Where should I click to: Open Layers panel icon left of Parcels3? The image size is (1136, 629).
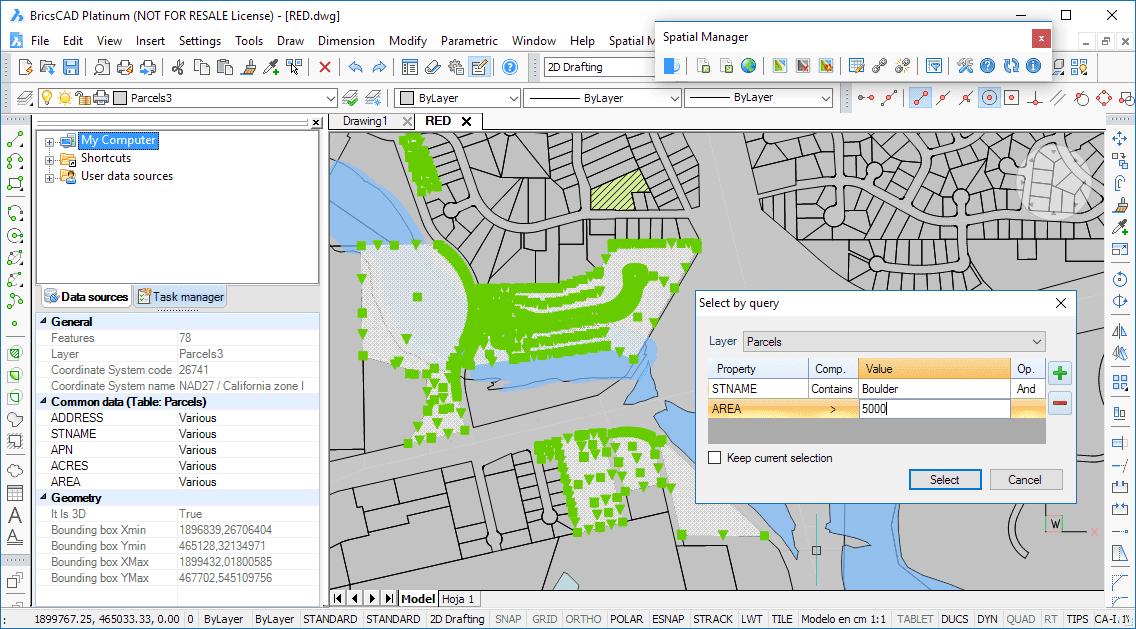pos(25,97)
